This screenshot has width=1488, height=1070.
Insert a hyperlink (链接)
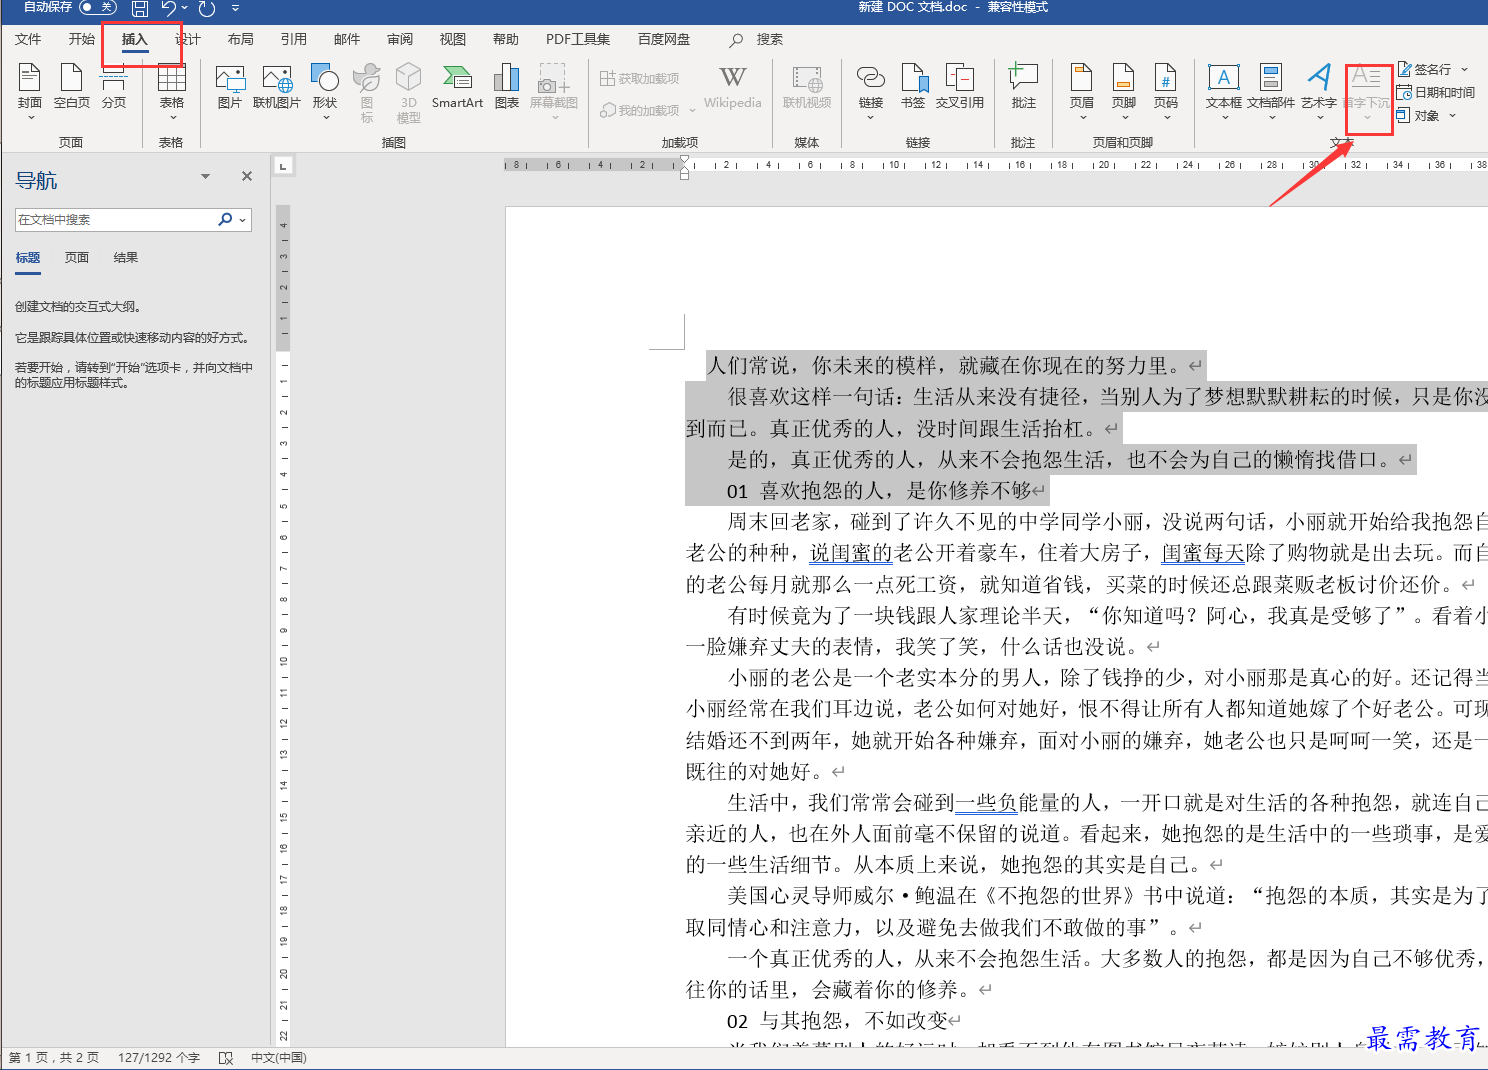click(x=871, y=90)
